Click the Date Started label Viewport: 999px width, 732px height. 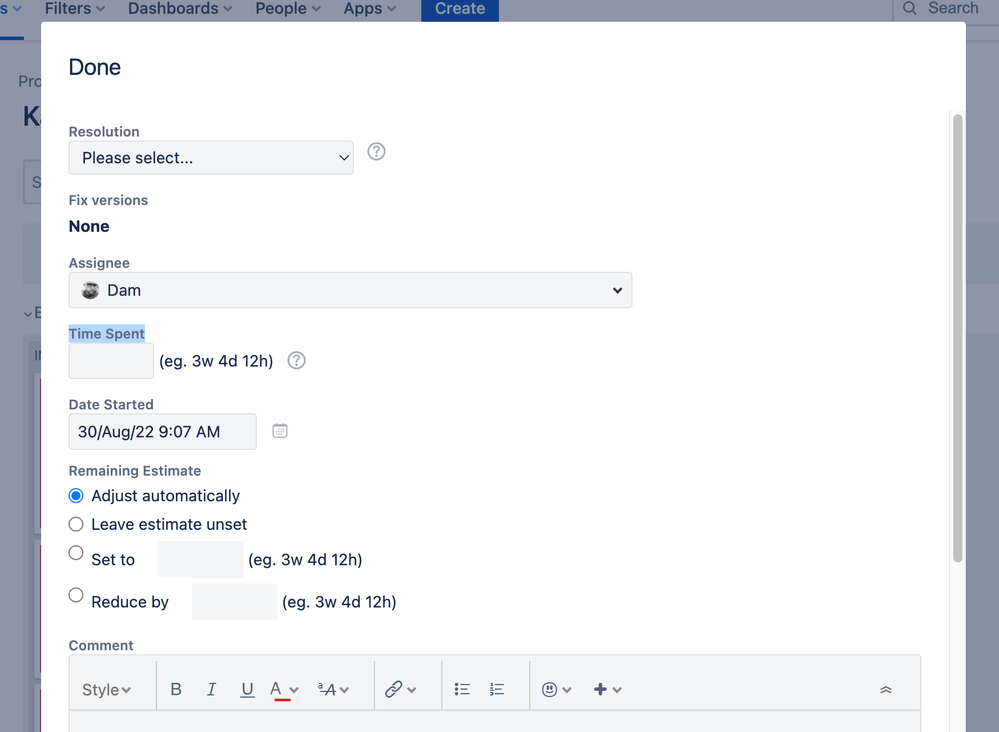click(x=111, y=405)
